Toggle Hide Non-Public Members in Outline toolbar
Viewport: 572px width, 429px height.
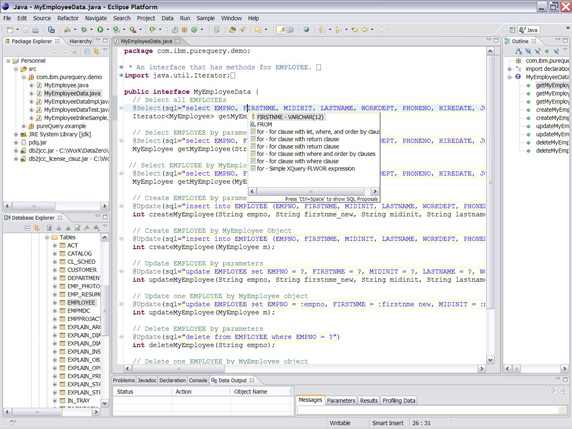click(546, 51)
